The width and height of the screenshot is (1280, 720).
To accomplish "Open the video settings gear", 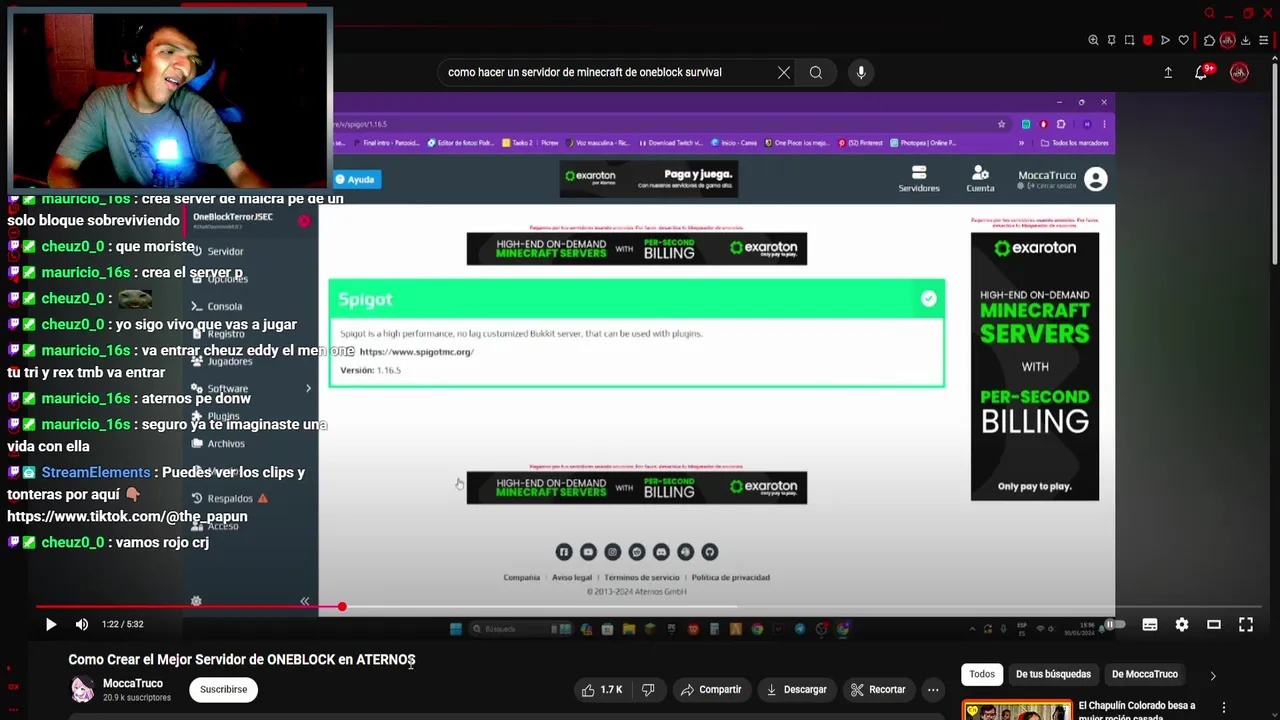I will [x=1182, y=624].
